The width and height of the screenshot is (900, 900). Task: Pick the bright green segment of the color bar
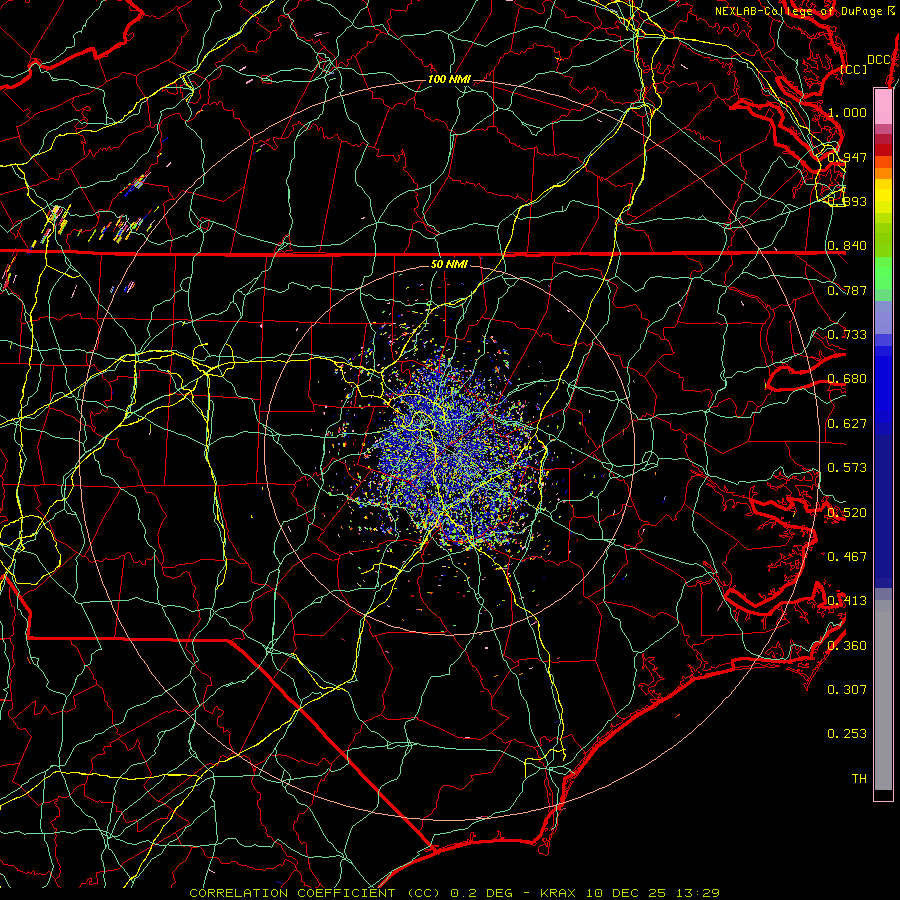click(883, 273)
